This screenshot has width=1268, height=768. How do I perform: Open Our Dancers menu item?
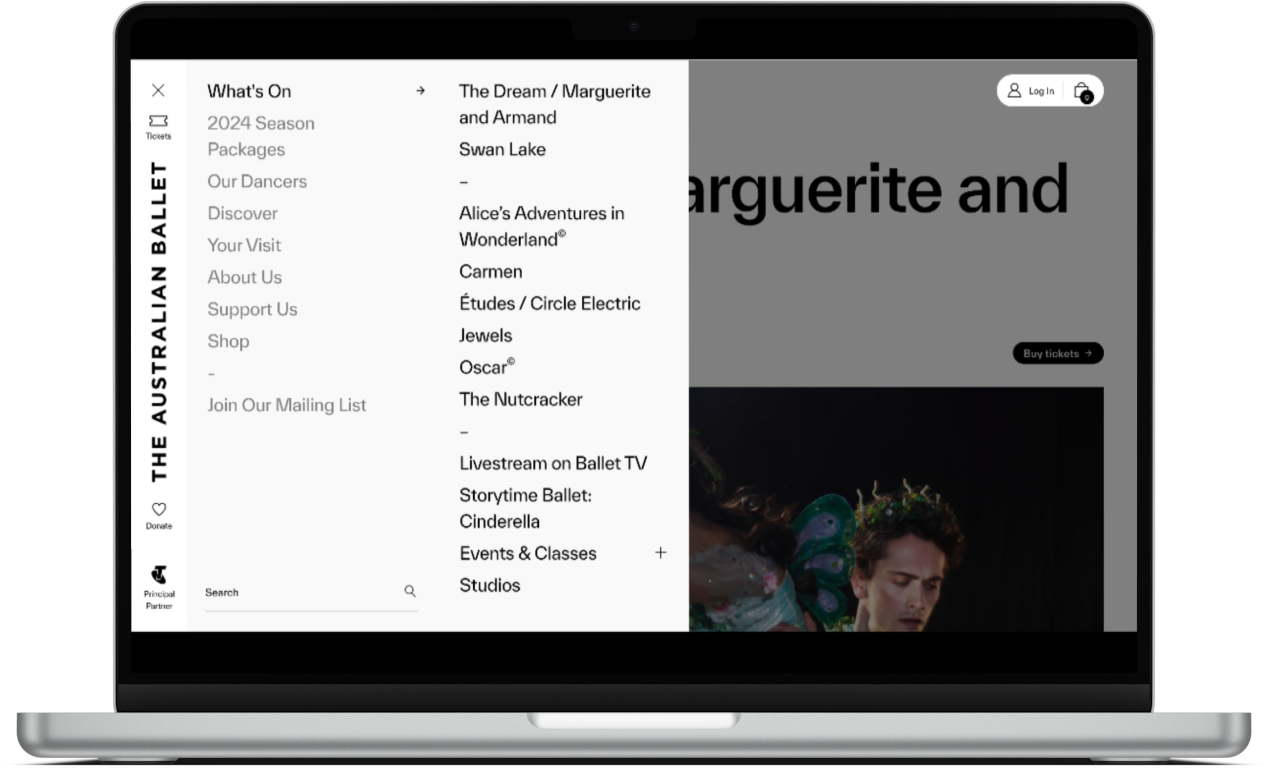(257, 181)
